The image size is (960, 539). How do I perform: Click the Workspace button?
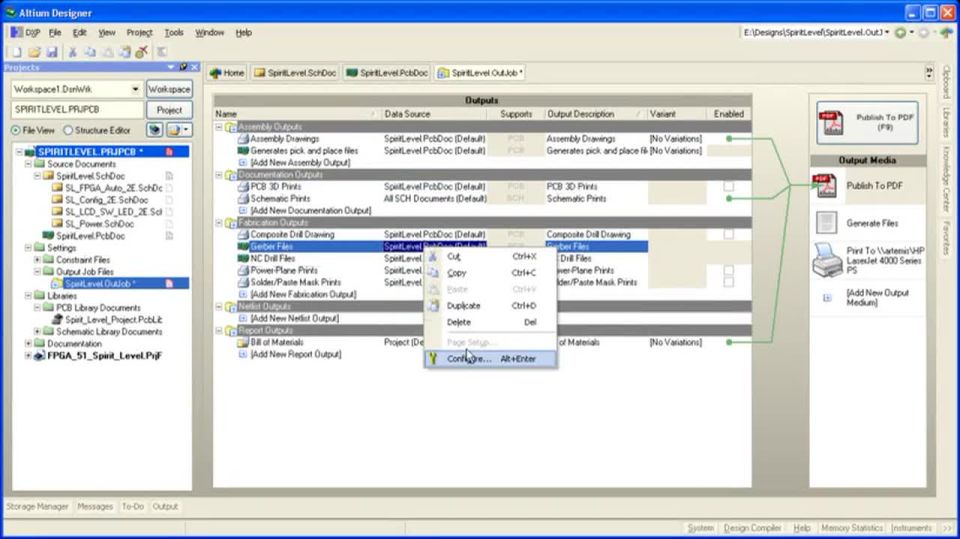coord(169,89)
